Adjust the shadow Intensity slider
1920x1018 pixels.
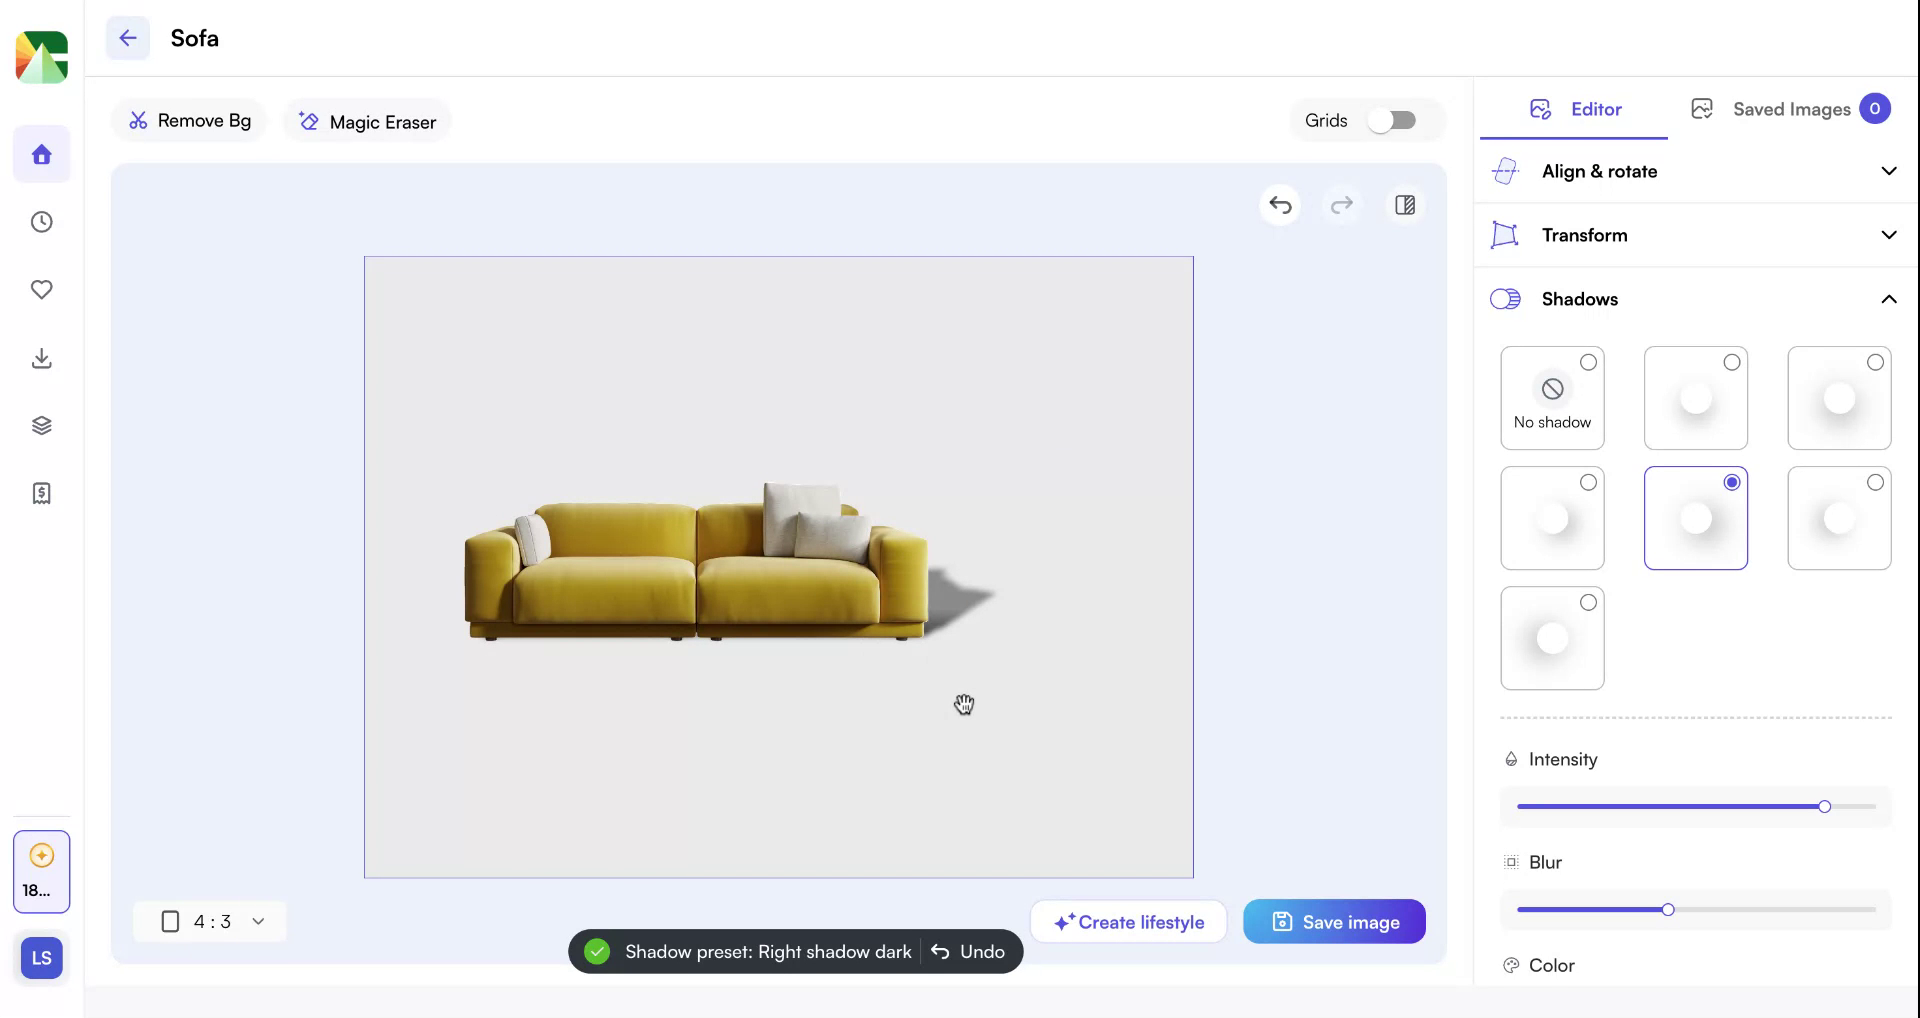pyautogui.click(x=1823, y=806)
